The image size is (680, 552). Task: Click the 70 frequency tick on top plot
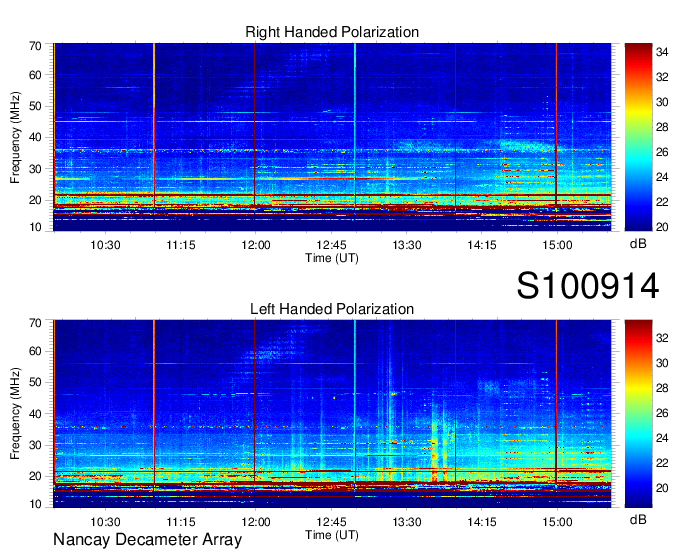[35, 46]
